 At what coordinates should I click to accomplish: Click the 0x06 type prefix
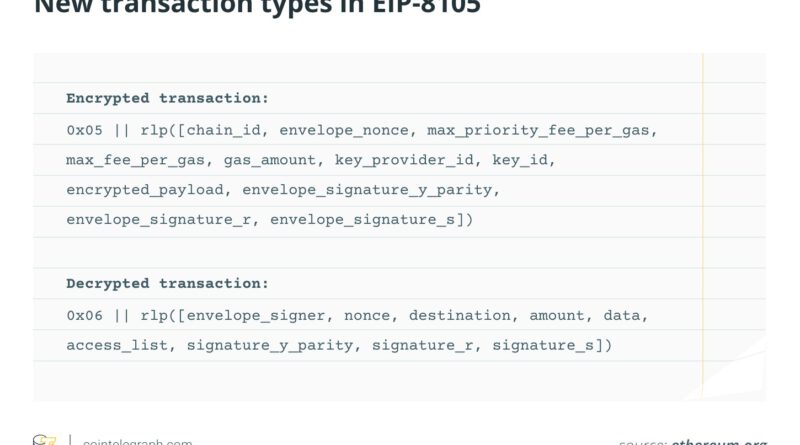click(x=85, y=315)
